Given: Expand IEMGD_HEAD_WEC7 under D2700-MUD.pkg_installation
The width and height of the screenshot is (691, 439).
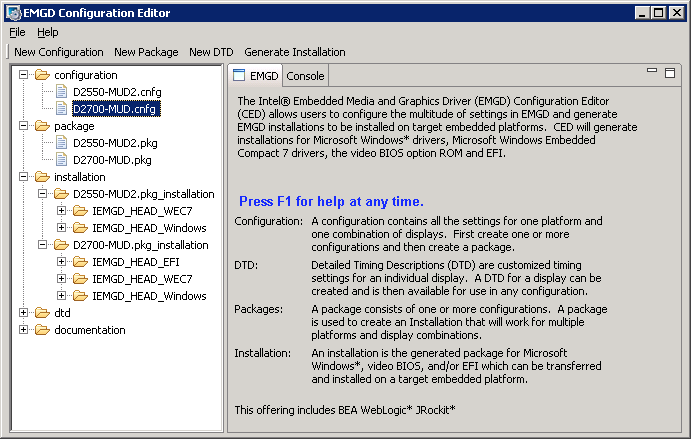Looking at the screenshot, I should point(61,279).
